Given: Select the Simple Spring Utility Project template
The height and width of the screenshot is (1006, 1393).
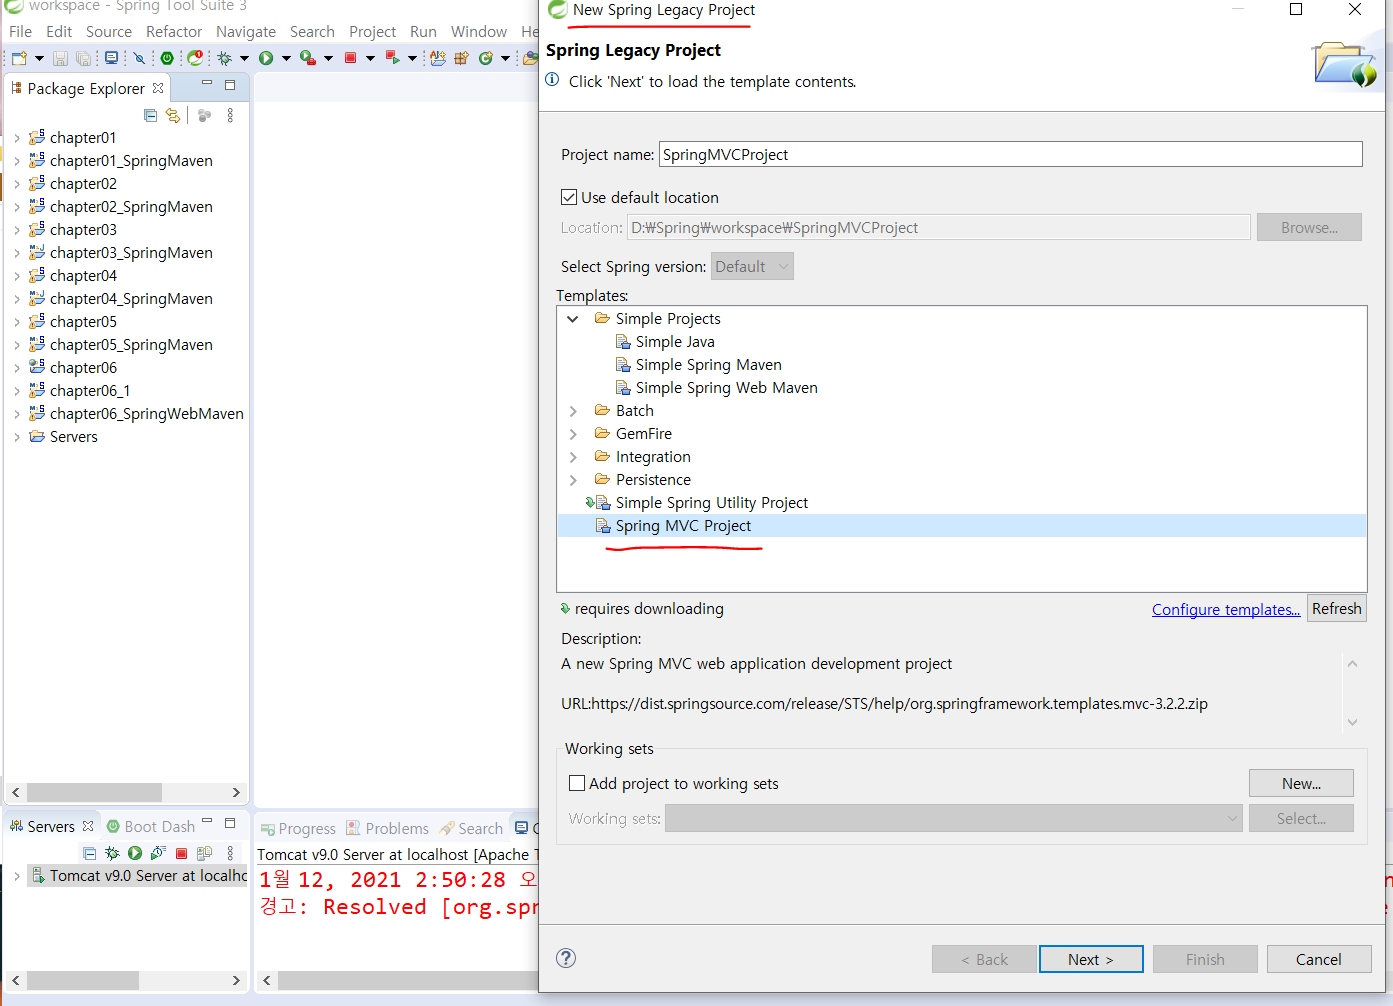Looking at the screenshot, I should (x=711, y=503).
